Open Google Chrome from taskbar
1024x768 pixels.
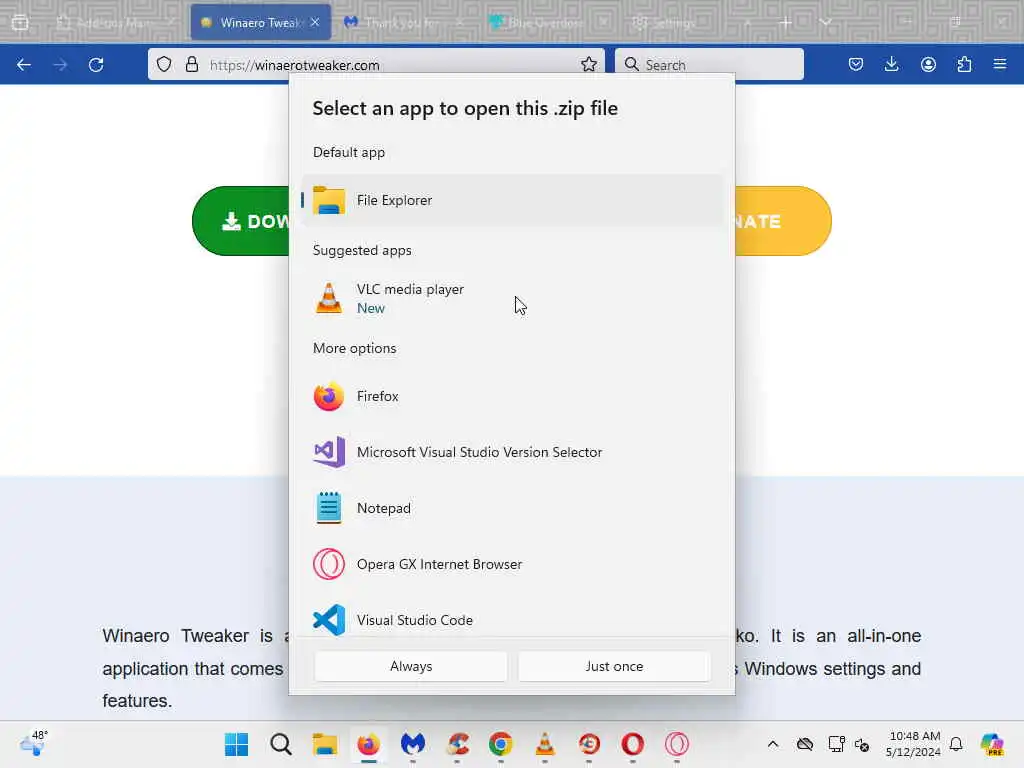501,744
